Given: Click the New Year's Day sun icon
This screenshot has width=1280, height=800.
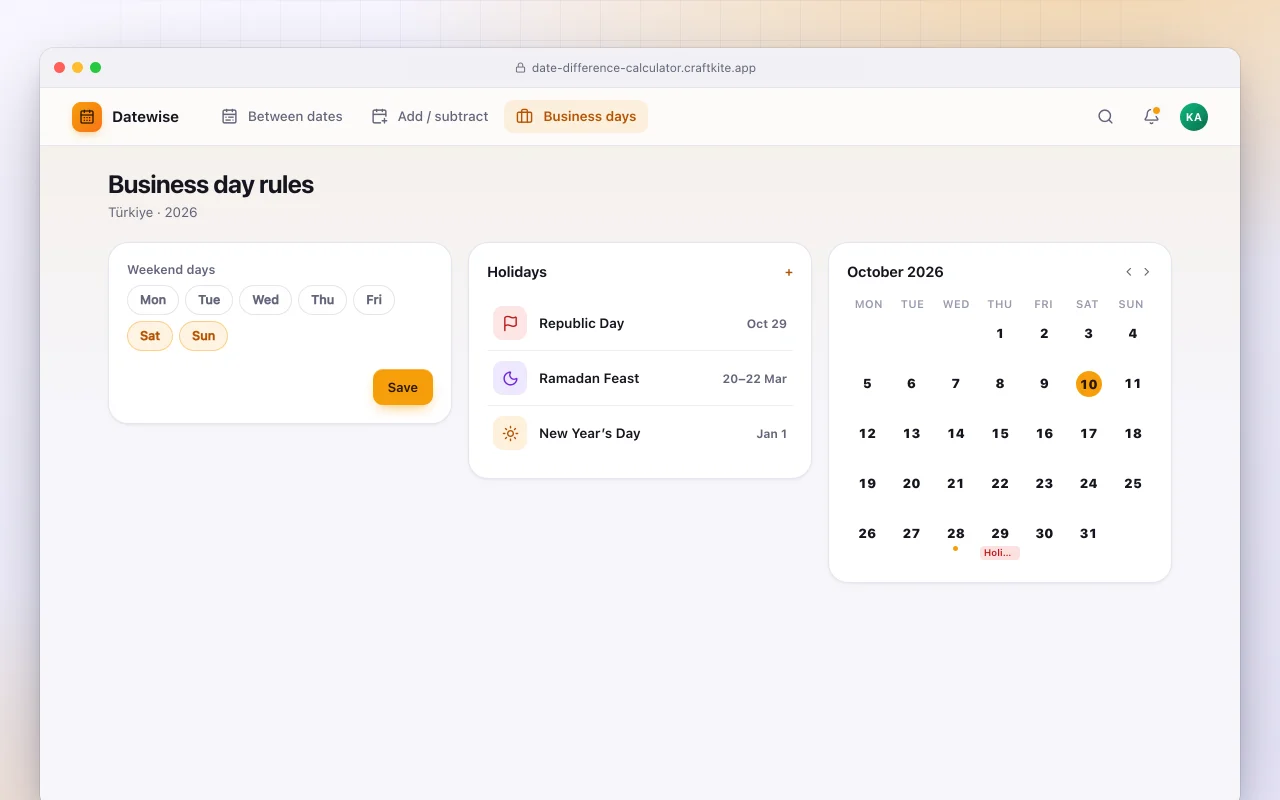Looking at the screenshot, I should coord(510,433).
